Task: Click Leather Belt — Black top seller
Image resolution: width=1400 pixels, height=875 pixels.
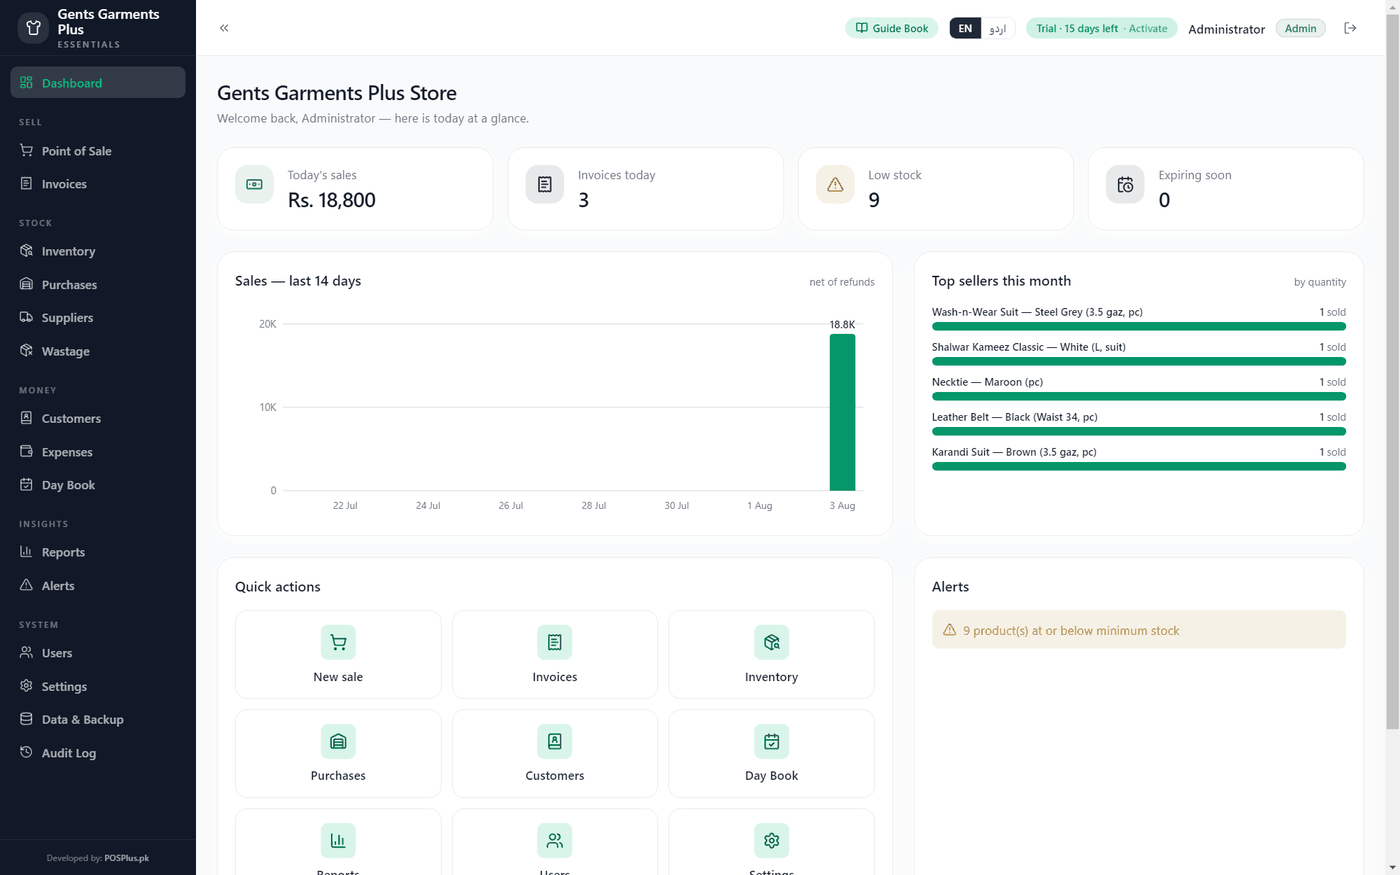Action: 1015,417
